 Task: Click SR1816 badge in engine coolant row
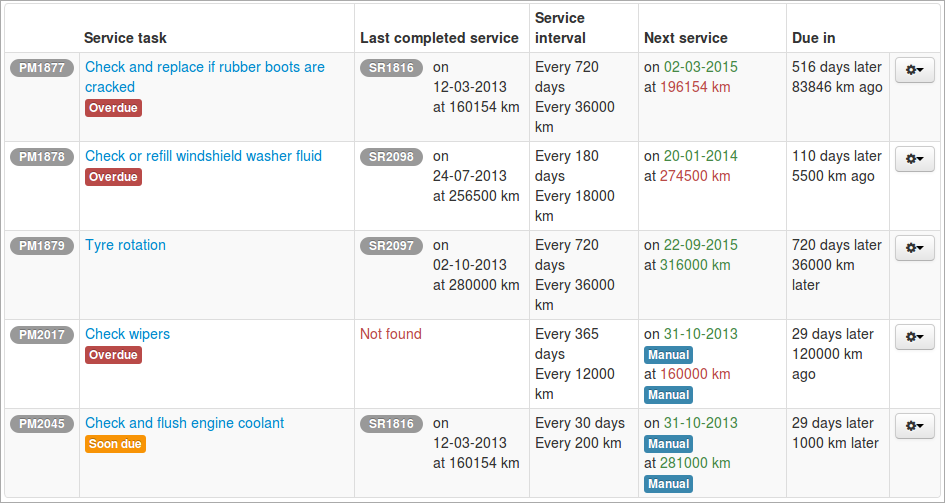(x=392, y=423)
